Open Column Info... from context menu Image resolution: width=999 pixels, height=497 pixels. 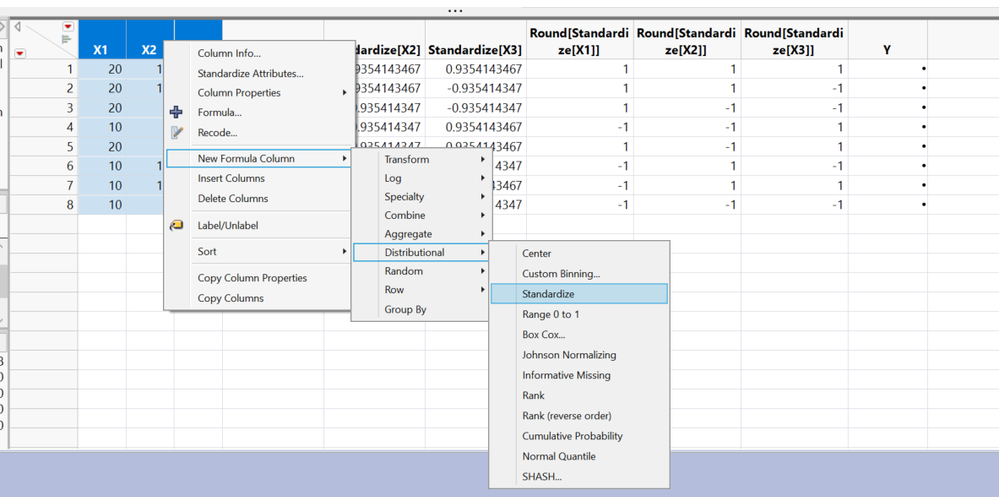229,54
